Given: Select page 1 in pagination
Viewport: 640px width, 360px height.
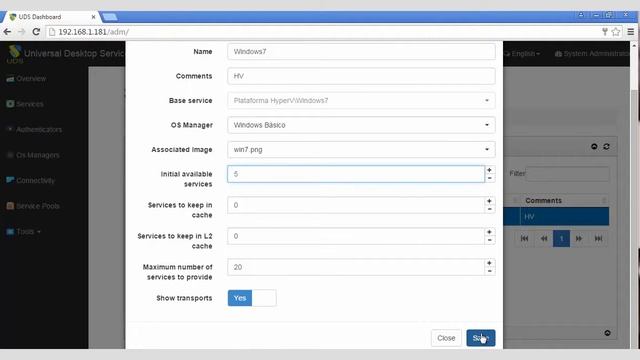Looking at the screenshot, I should coord(561,238).
